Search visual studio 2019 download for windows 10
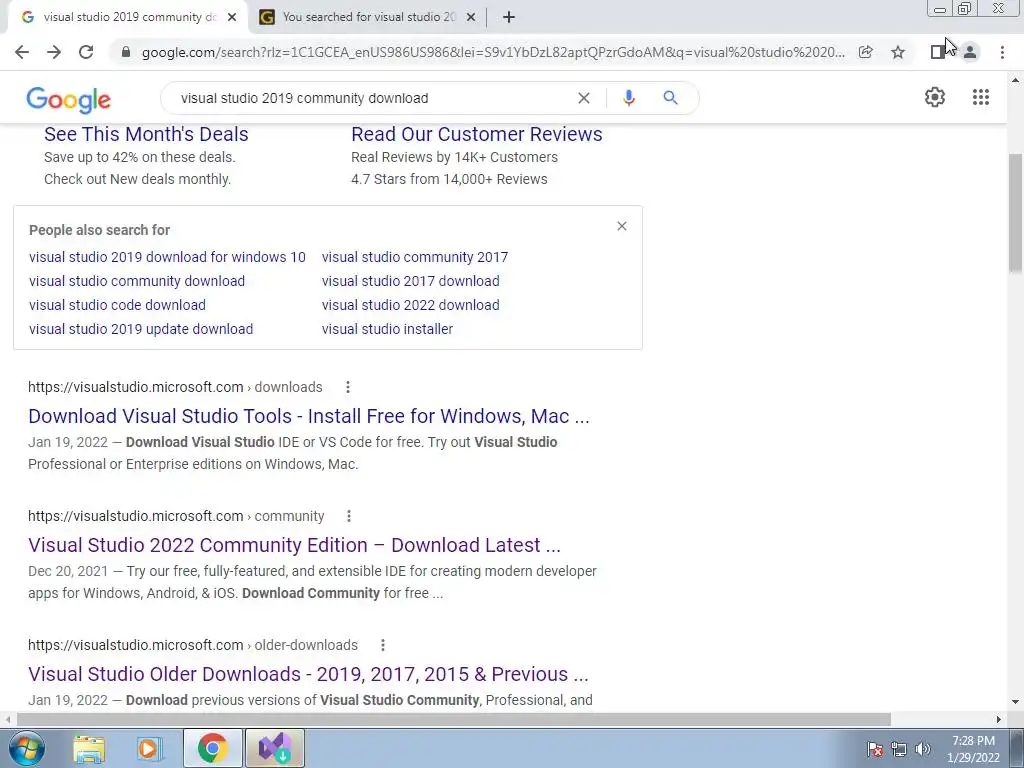Image resolution: width=1024 pixels, height=768 pixels. pos(167,257)
